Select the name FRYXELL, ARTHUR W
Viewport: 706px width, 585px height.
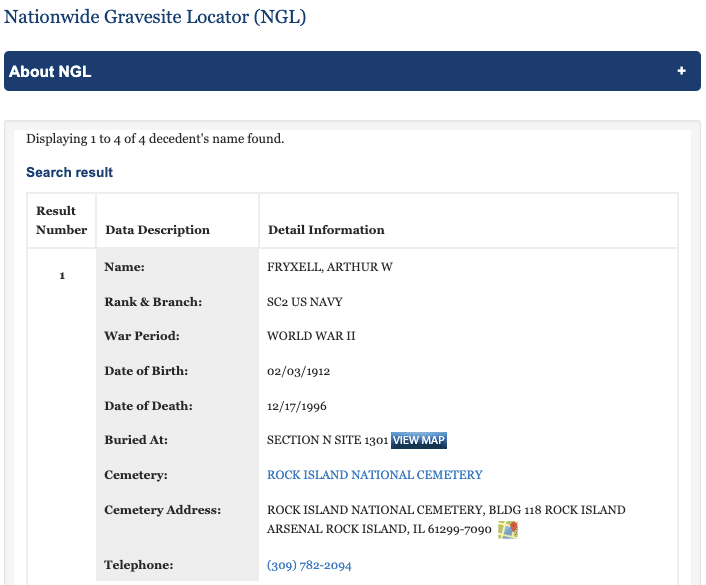tap(330, 267)
